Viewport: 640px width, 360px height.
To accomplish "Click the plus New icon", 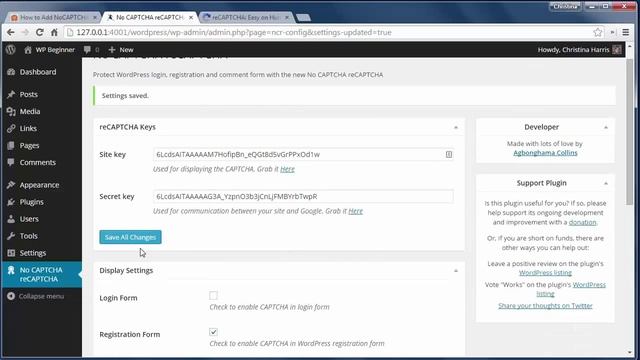I will click(x=112, y=49).
